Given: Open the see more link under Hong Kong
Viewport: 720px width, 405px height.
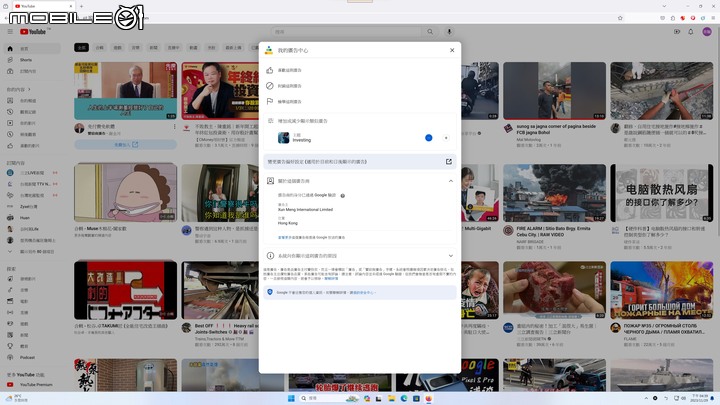Looking at the screenshot, I should (283, 237).
